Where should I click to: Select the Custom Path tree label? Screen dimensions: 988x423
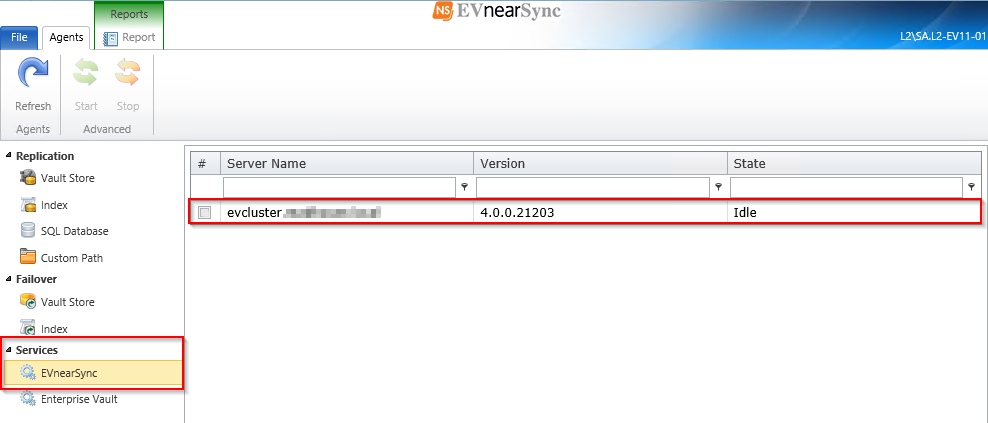coord(72,258)
